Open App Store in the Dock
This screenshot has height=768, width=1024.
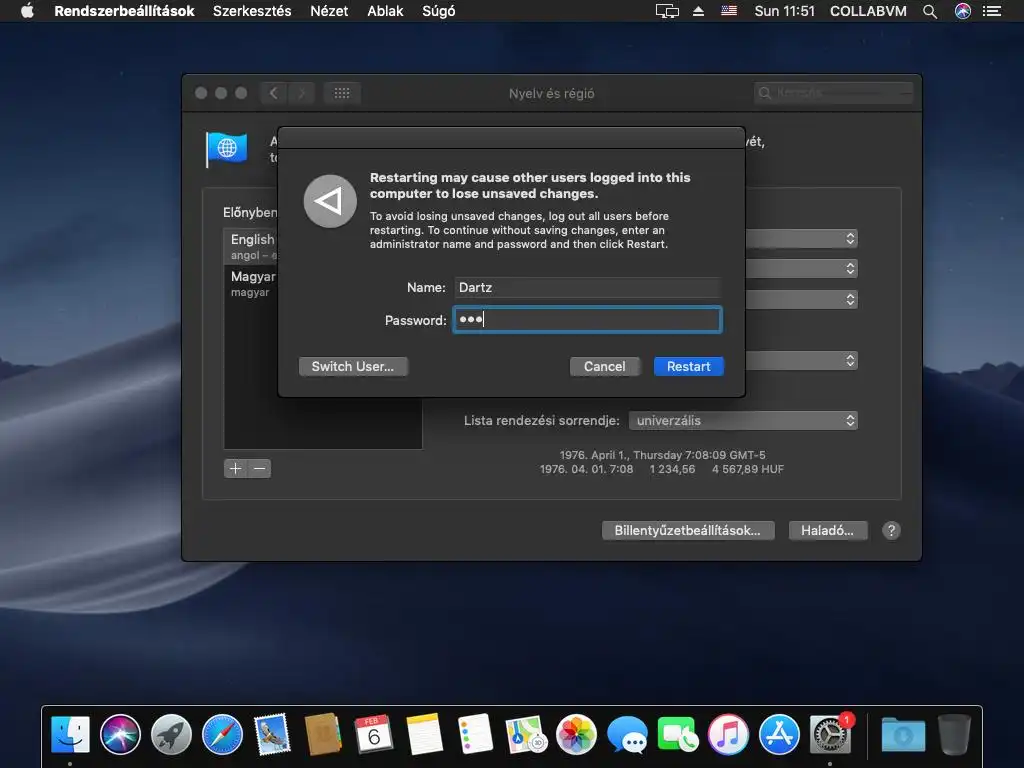coord(779,734)
